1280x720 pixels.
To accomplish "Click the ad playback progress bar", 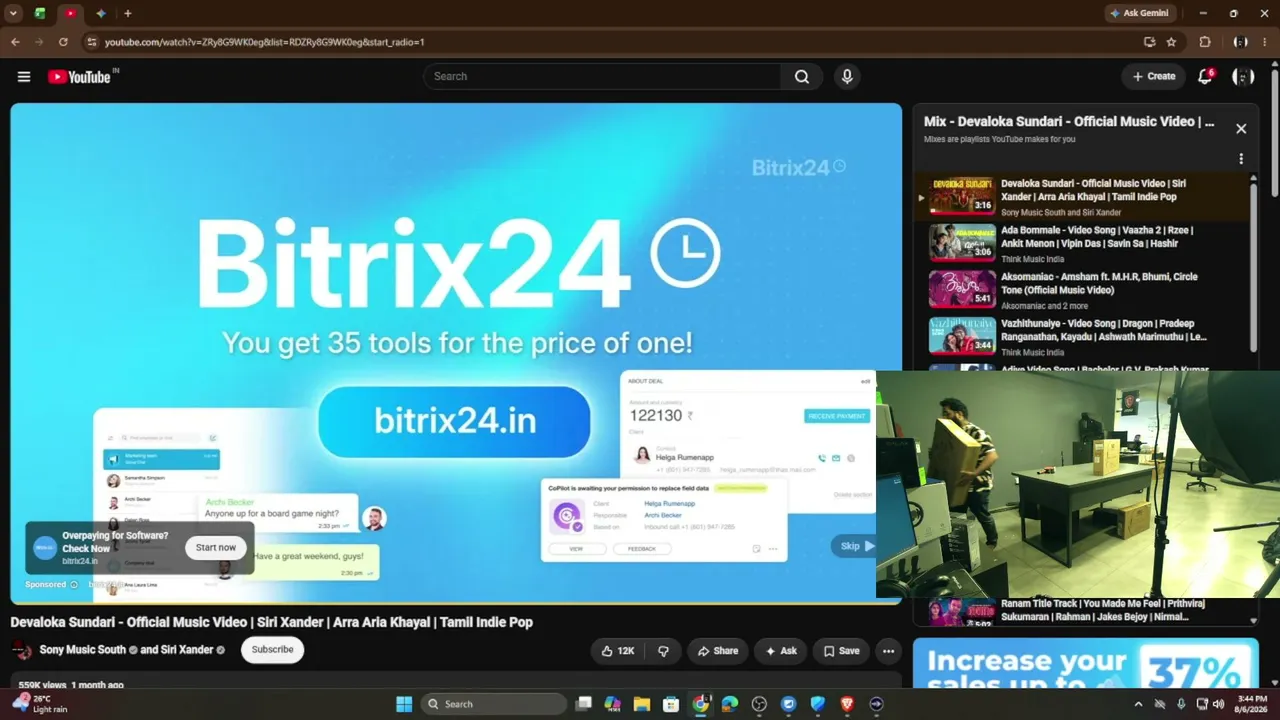I will pos(456,603).
